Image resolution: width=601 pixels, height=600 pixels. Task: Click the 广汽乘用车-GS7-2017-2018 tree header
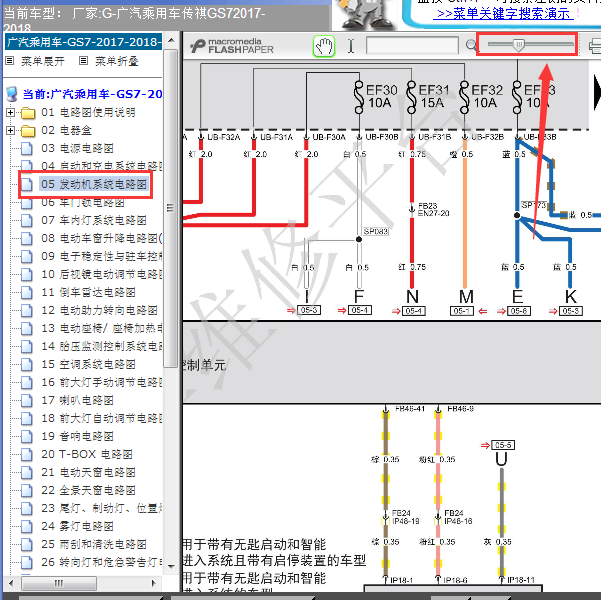[84, 42]
